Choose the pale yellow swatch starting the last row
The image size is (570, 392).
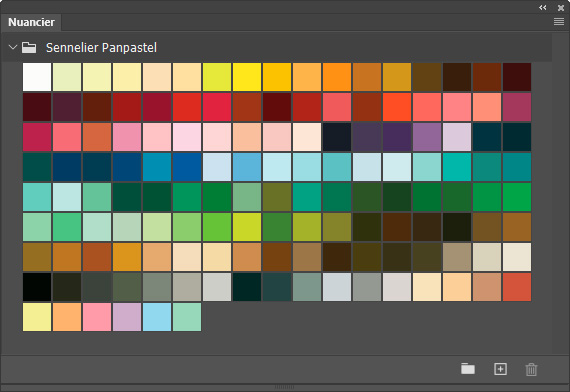pos(37,317)
